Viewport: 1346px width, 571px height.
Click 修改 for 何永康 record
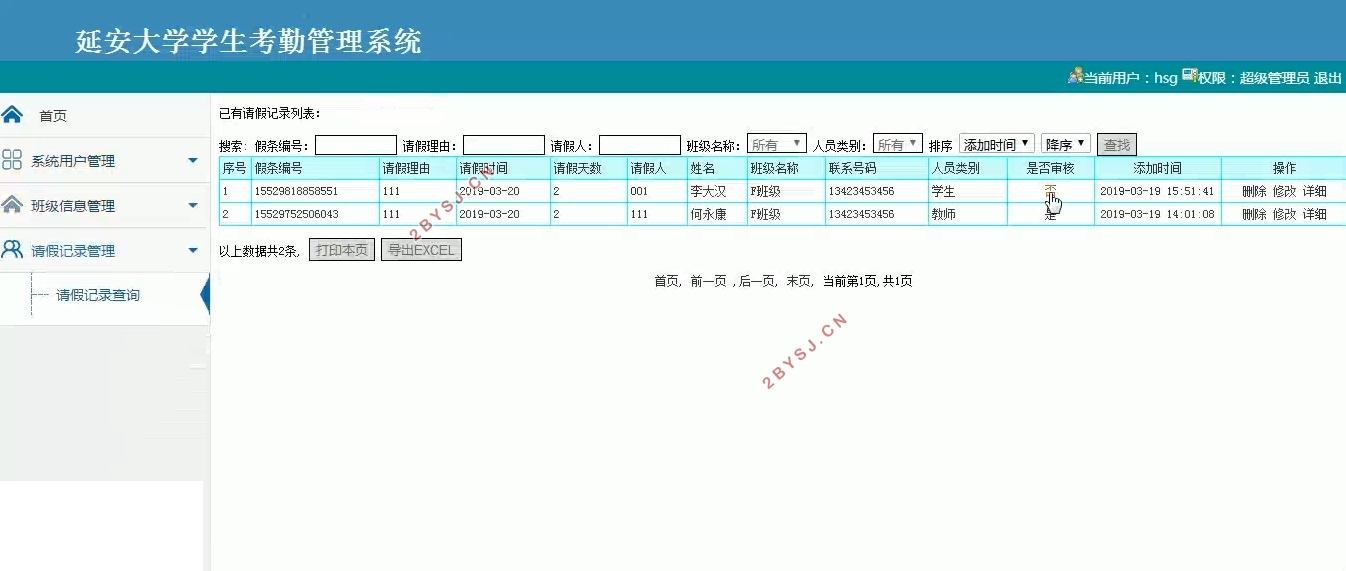click(1284, 214)
